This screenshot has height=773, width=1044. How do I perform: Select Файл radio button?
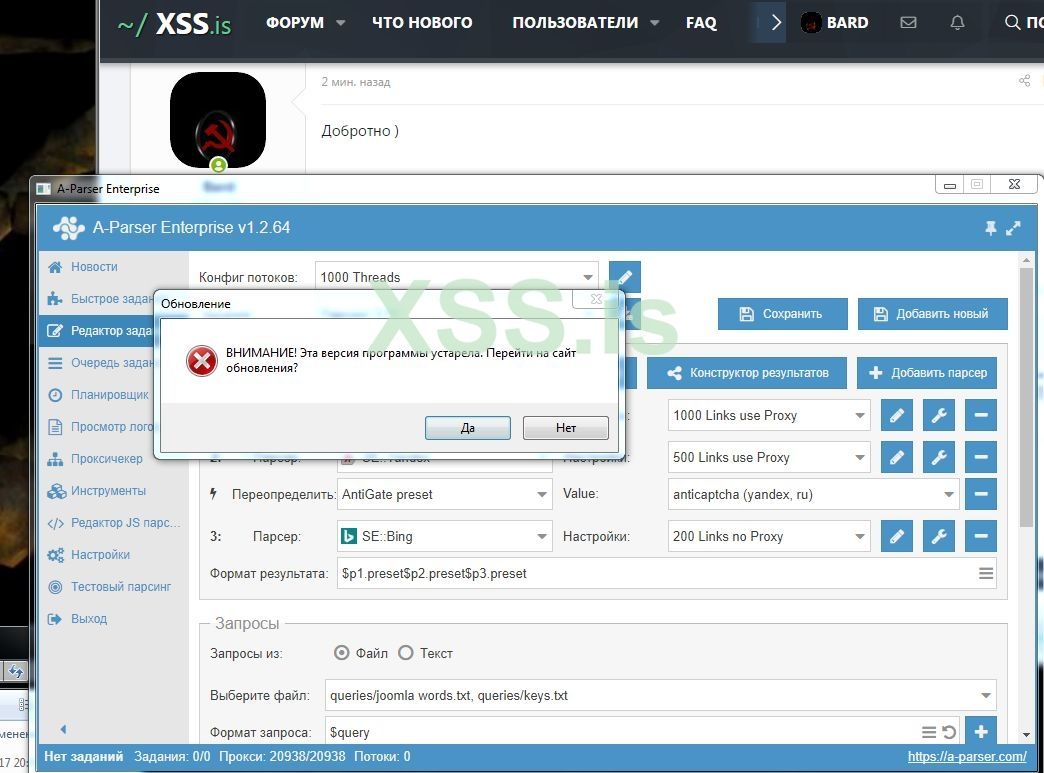tap(341, 653)
